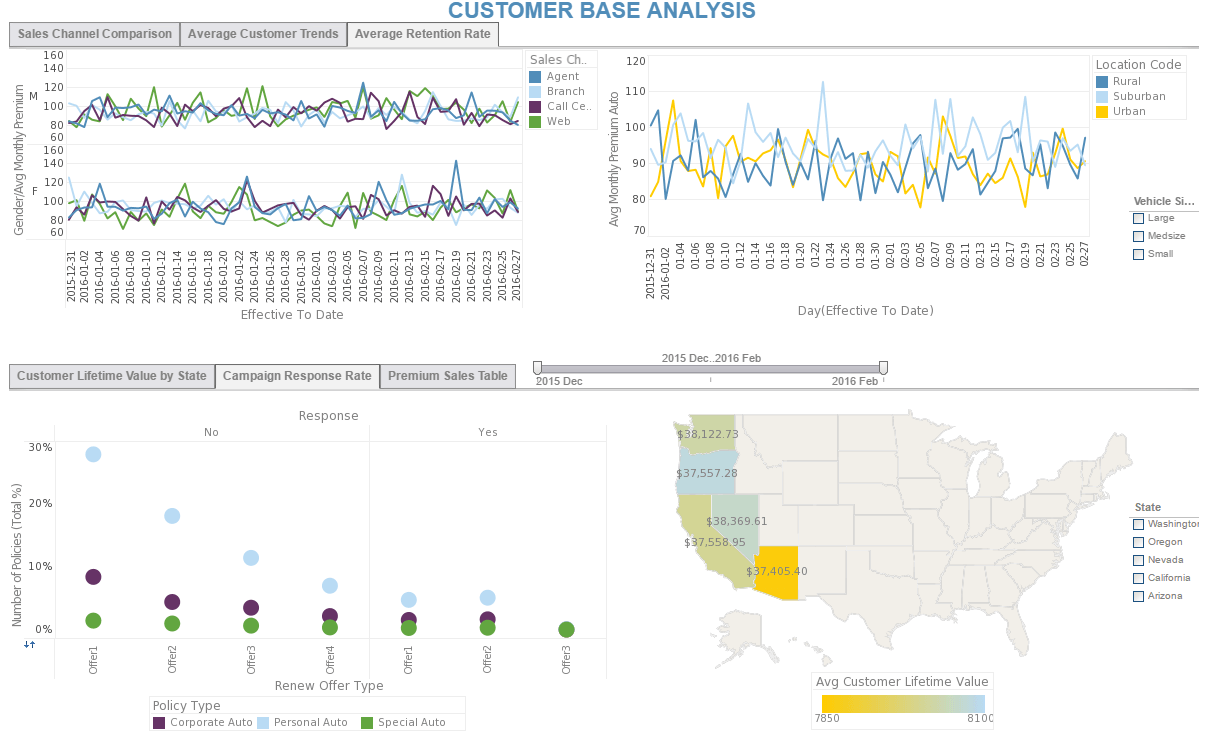This screenshot has height=740, width=1215.
Task: Click the $37,558.95 map label
Action: coord(715,542)
